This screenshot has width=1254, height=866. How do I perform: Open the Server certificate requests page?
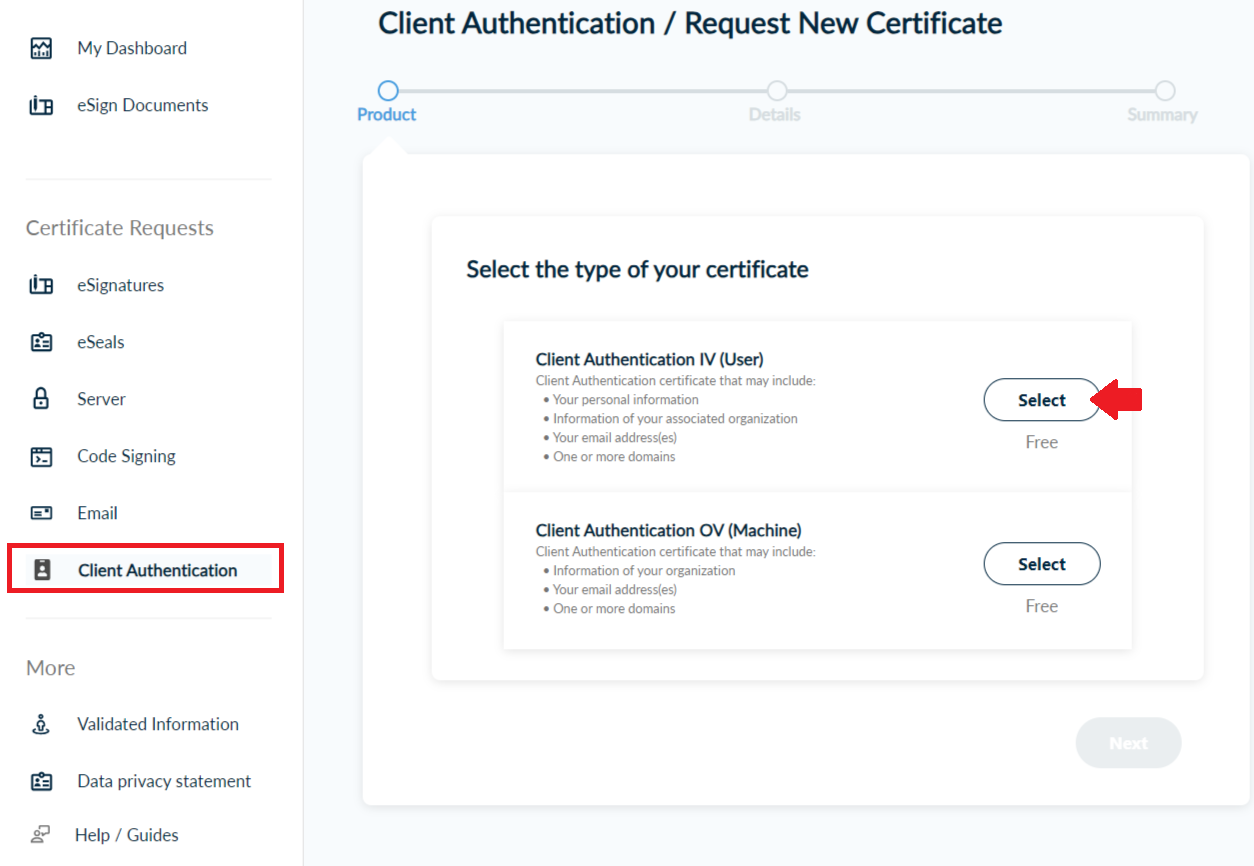click(101, 399)
